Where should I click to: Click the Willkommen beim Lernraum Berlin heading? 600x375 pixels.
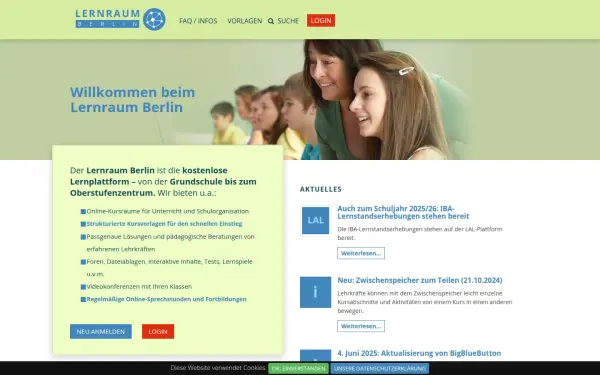pyautogui.click(x=132, y=99)
